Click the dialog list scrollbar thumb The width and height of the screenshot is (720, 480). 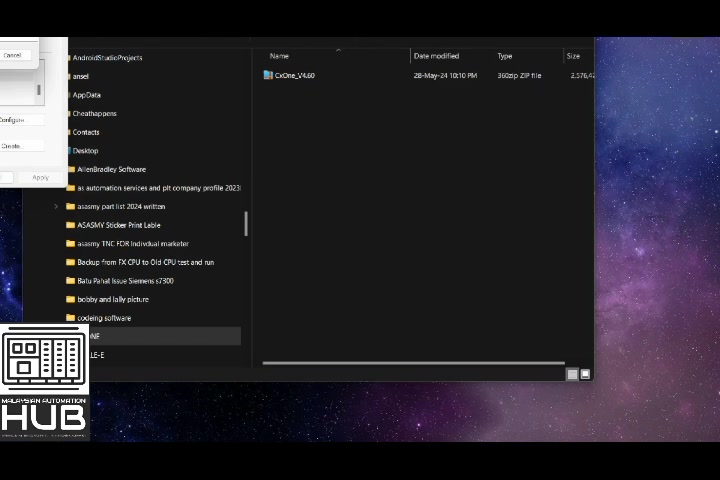click(39, 90)
